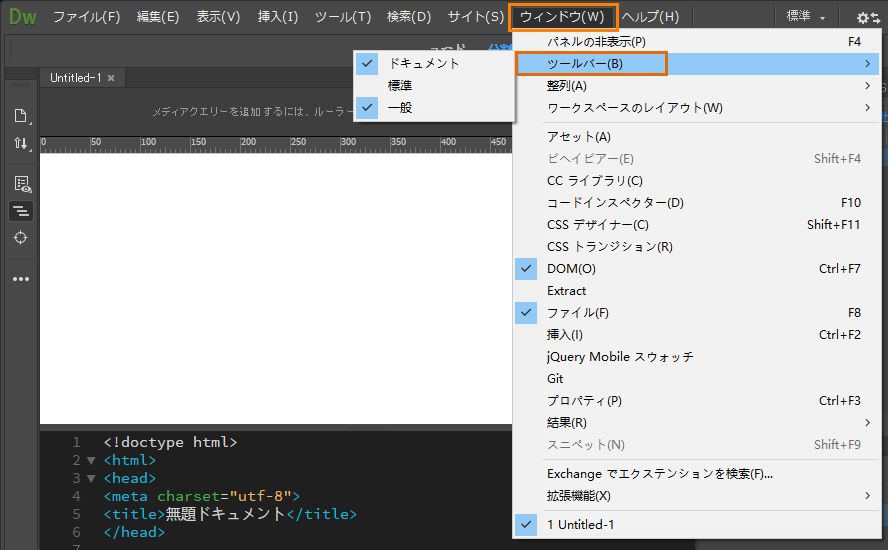This screenshot has width=888, height=550.
Task: Open the 挿入(I) menu
Action: 278,16
